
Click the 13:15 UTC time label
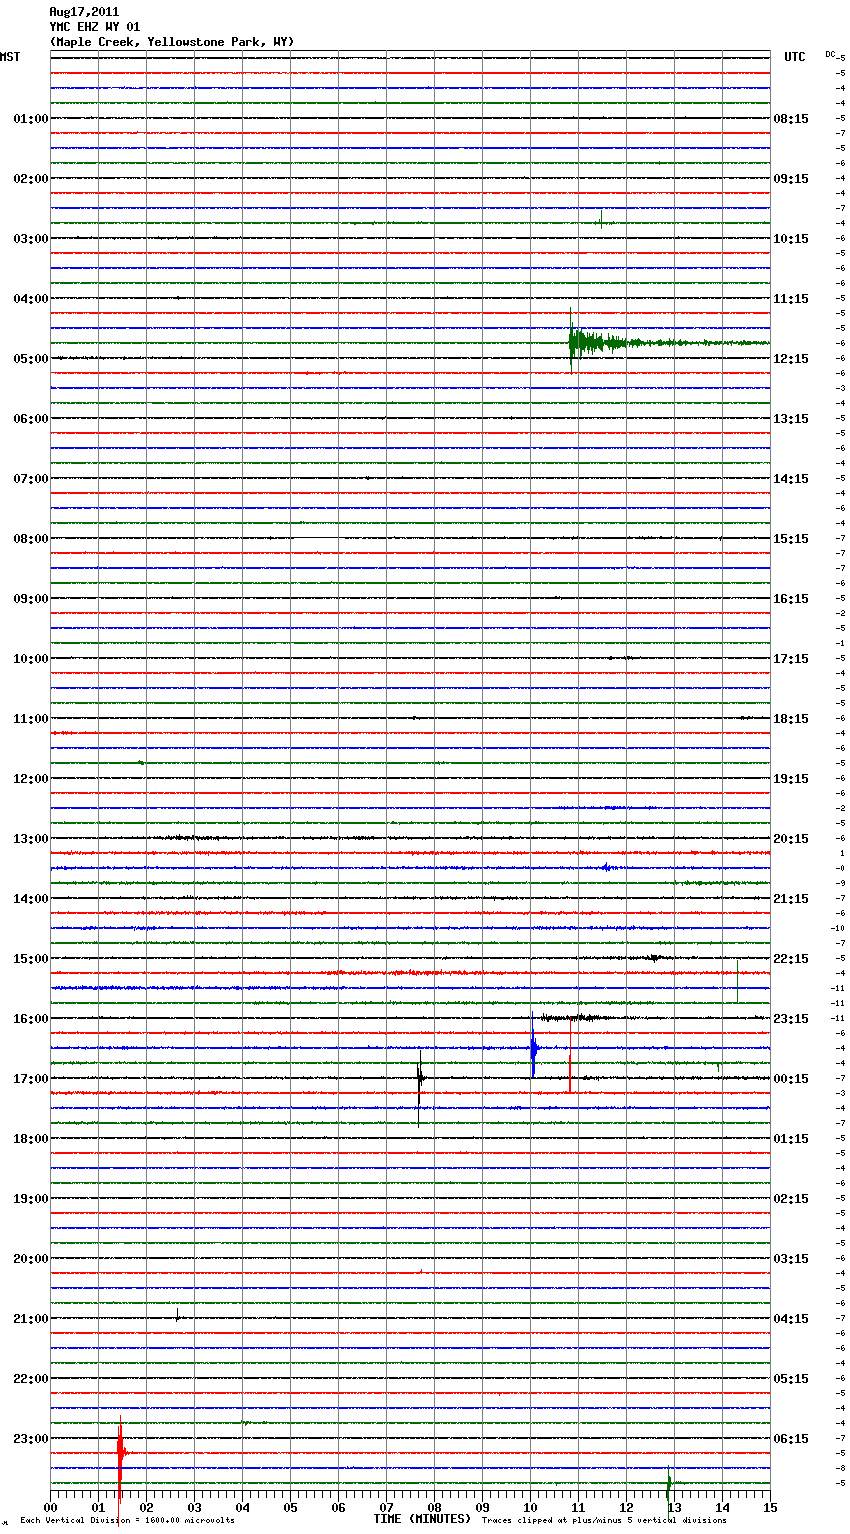click(791, 419)
